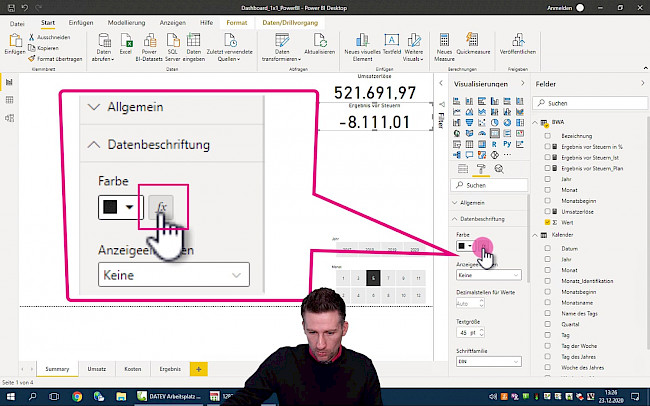Open Daten abrufen dropdown

[x=104, y=56]
